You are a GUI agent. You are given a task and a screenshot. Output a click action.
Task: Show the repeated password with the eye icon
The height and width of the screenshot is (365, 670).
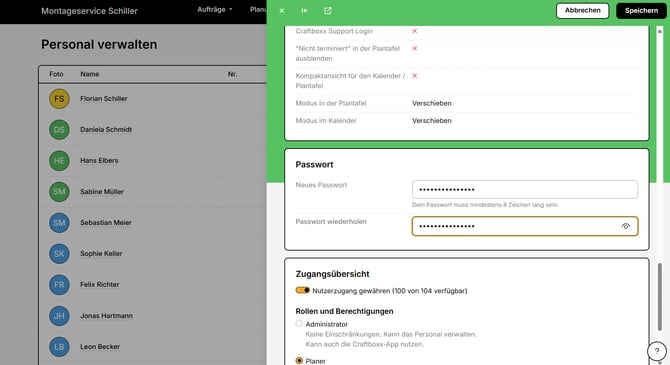[626, 226]
